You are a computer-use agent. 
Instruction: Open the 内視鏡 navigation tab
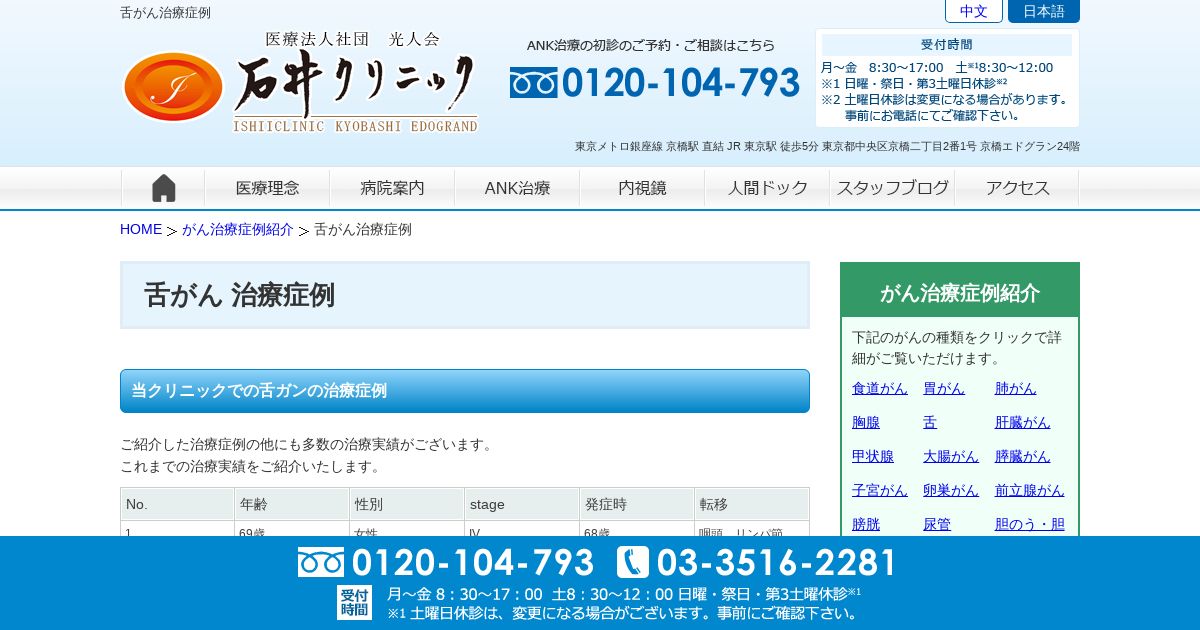[x=642, y=188]
